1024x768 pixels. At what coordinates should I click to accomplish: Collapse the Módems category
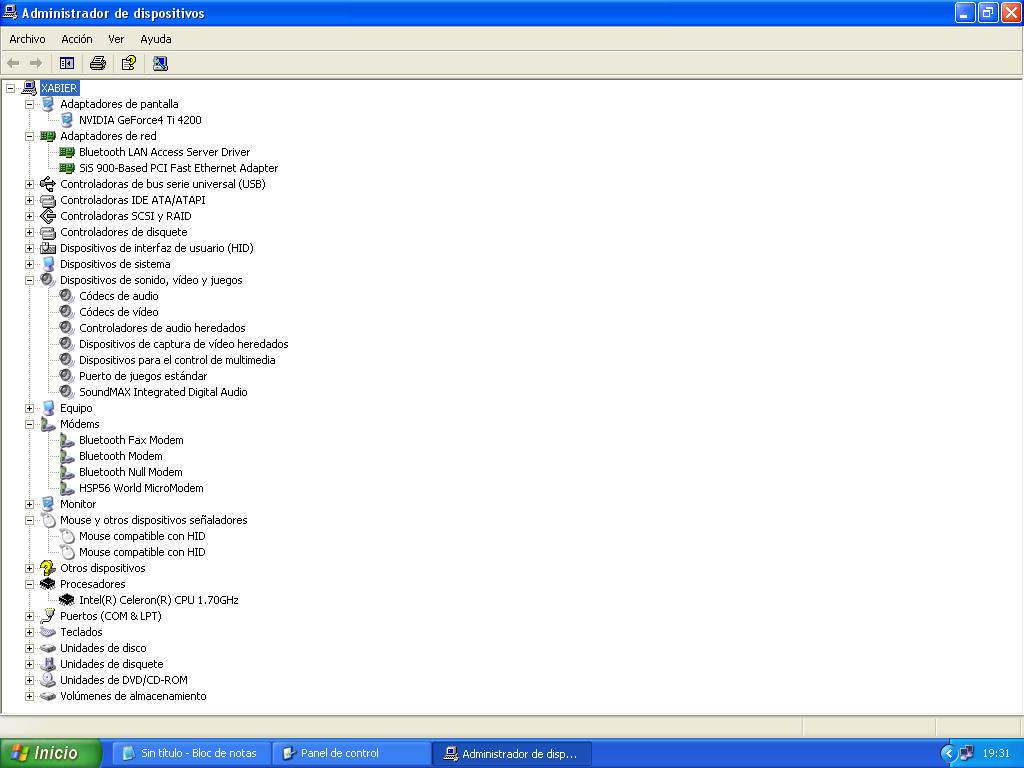point(29,424)
